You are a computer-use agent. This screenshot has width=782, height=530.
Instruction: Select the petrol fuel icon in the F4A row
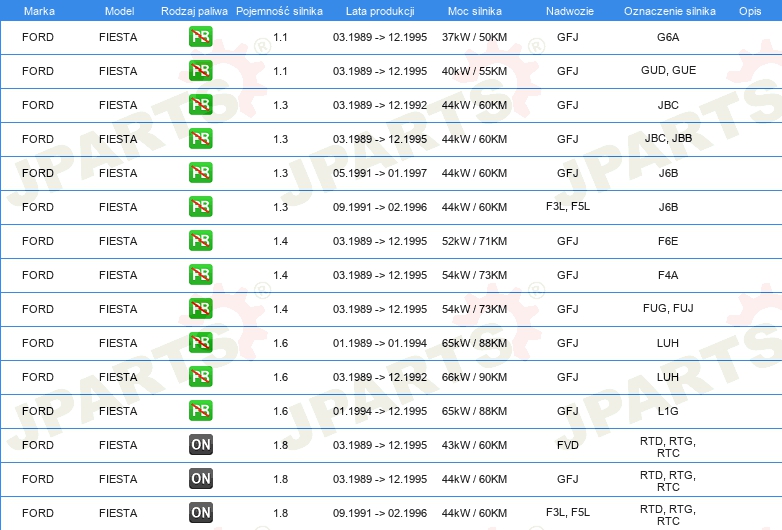pyautogui.click(x=200, y=274)
